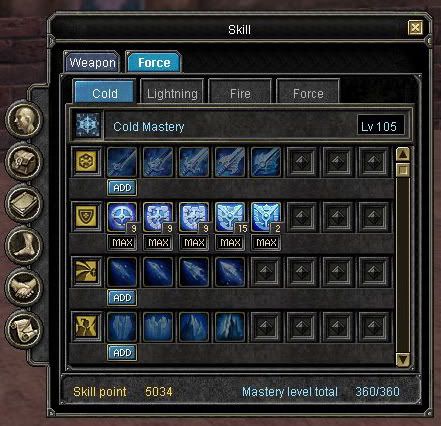Select the level 15 shield skill icon
The height and width of the screenshot is (426, 441).
230,217
